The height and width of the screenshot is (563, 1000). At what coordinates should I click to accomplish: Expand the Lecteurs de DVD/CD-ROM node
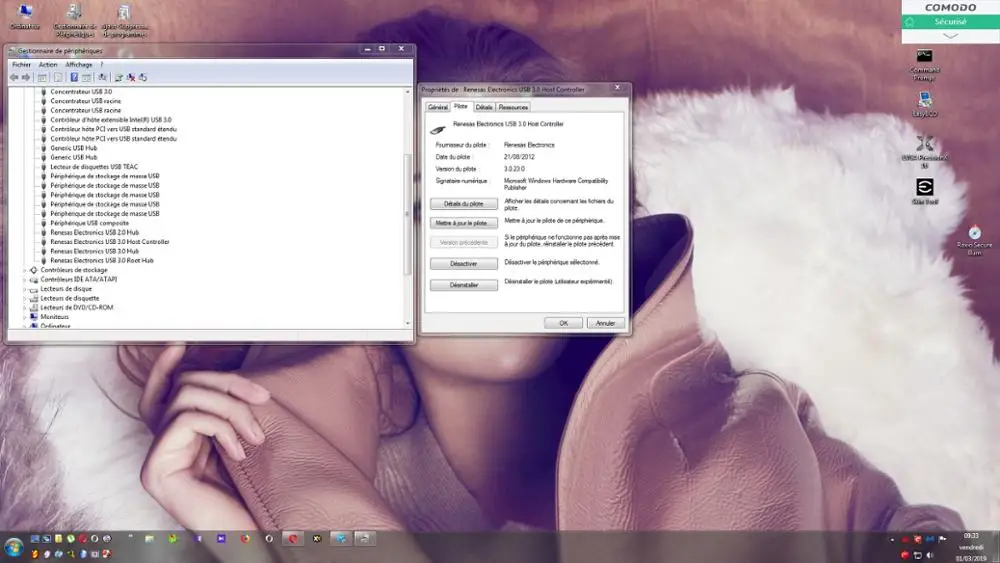[x=25, y=308]
